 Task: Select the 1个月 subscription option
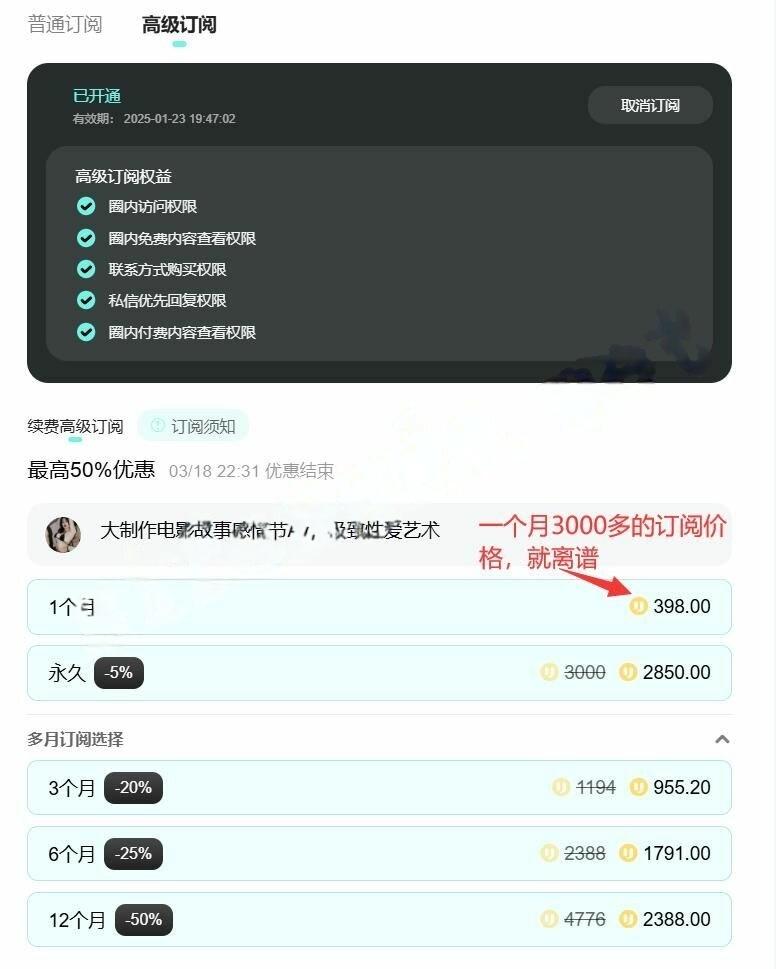(x=379, y=607)
